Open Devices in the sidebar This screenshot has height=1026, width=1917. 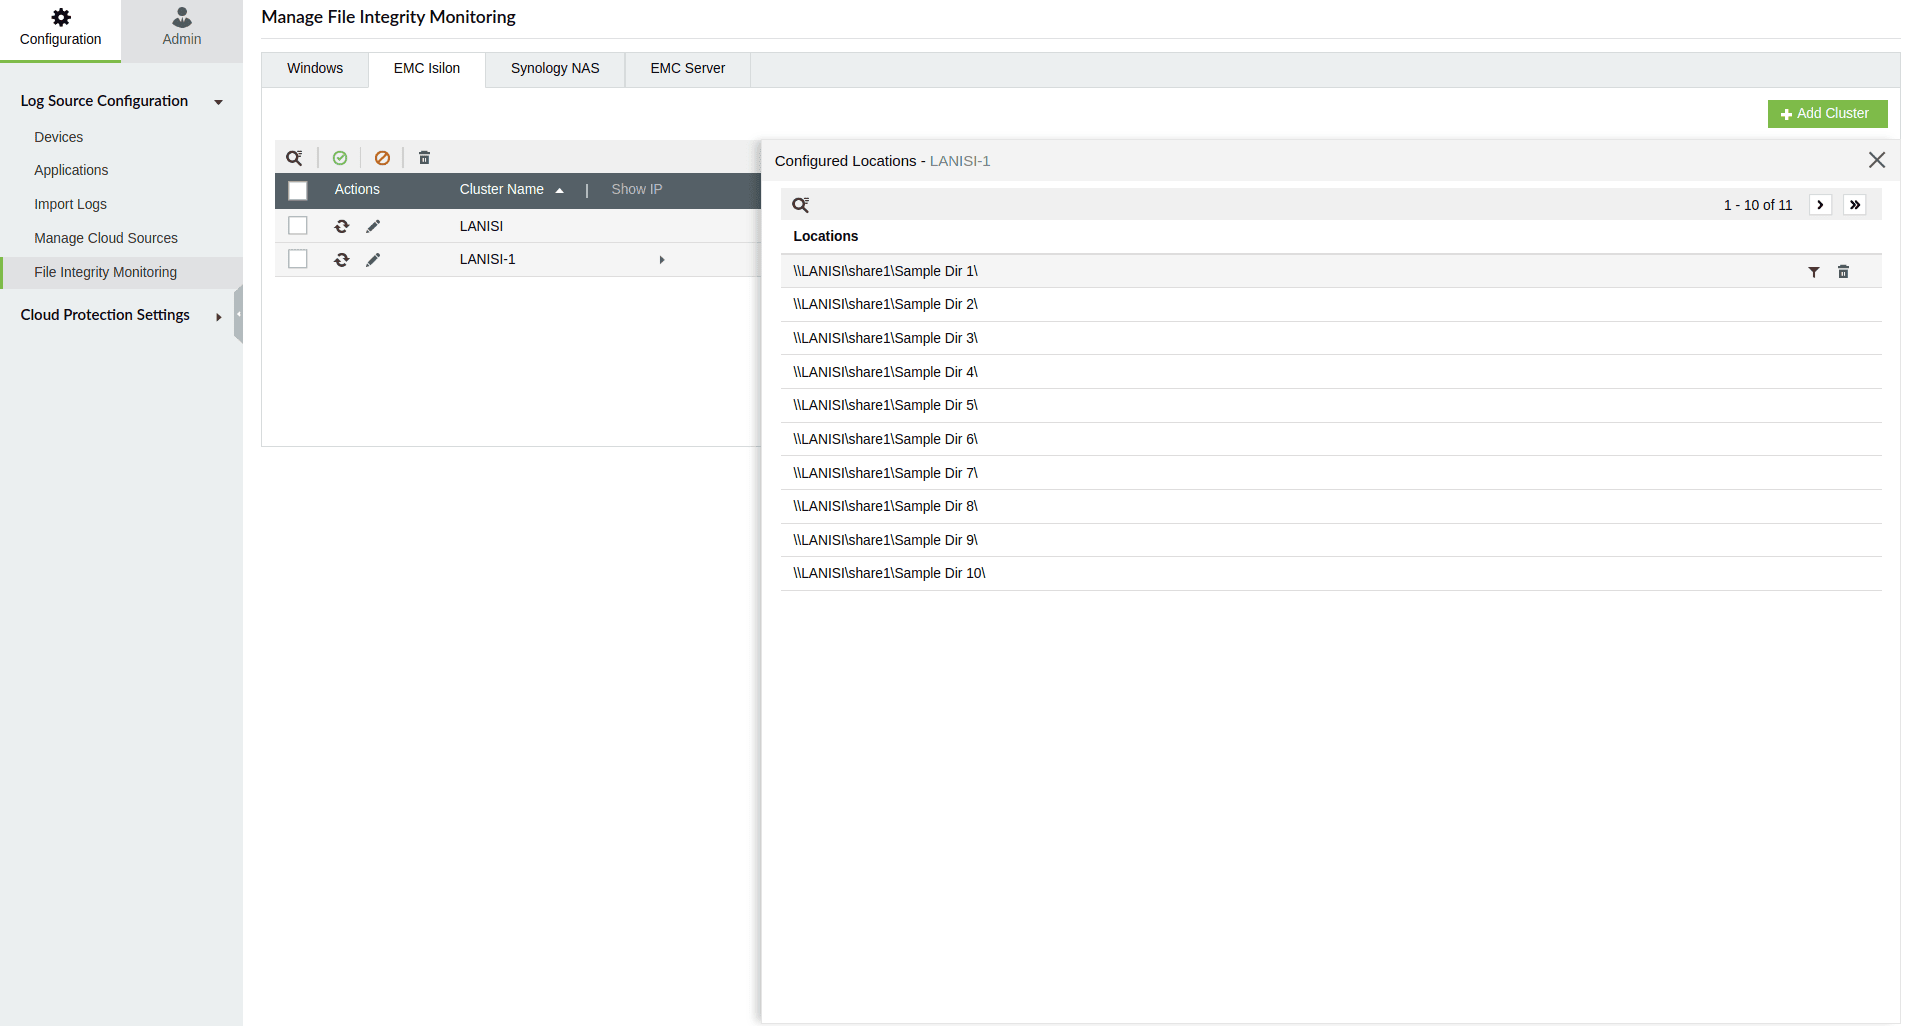(x=59, y=138)
